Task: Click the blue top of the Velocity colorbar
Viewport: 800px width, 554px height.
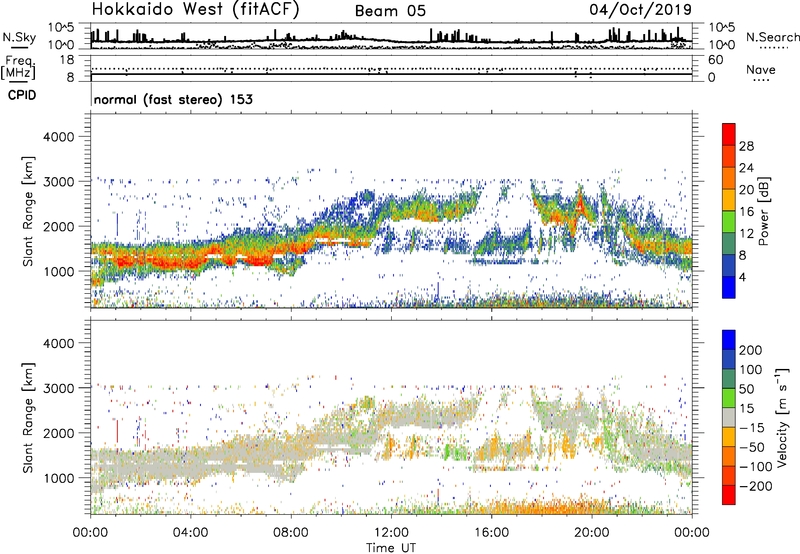Action: click(x=729, y=340)
